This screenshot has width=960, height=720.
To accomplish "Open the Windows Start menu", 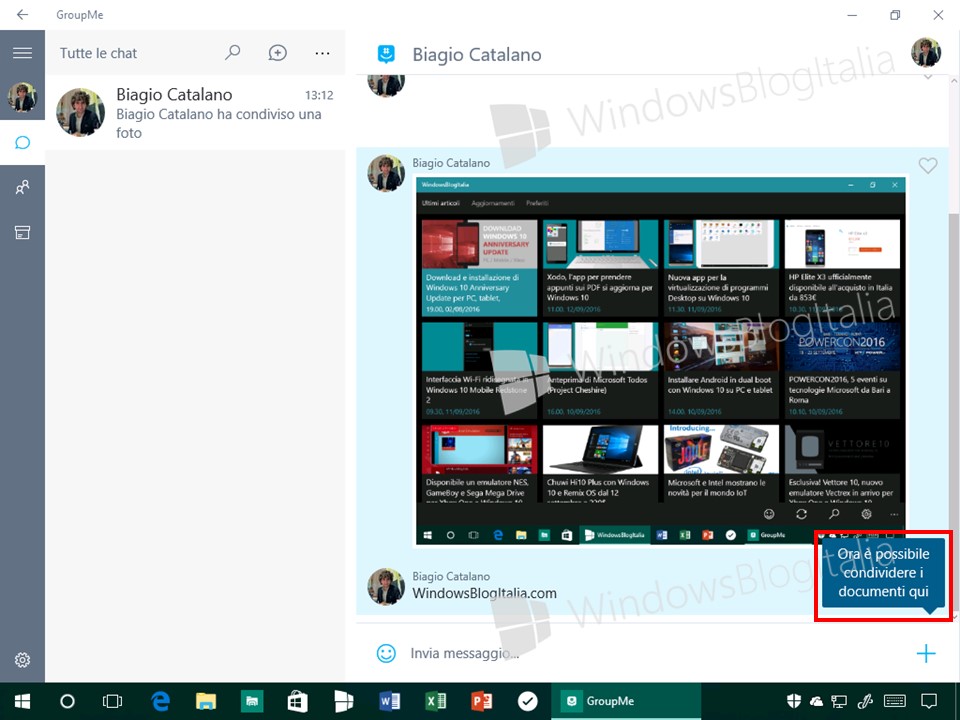I will tap(22, 701).
